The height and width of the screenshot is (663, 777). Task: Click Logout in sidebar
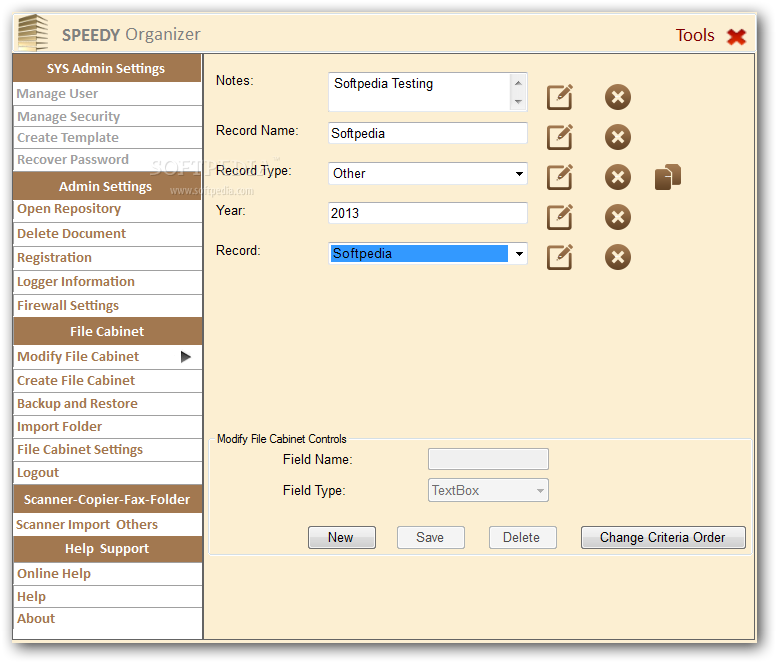pos(108,473)
